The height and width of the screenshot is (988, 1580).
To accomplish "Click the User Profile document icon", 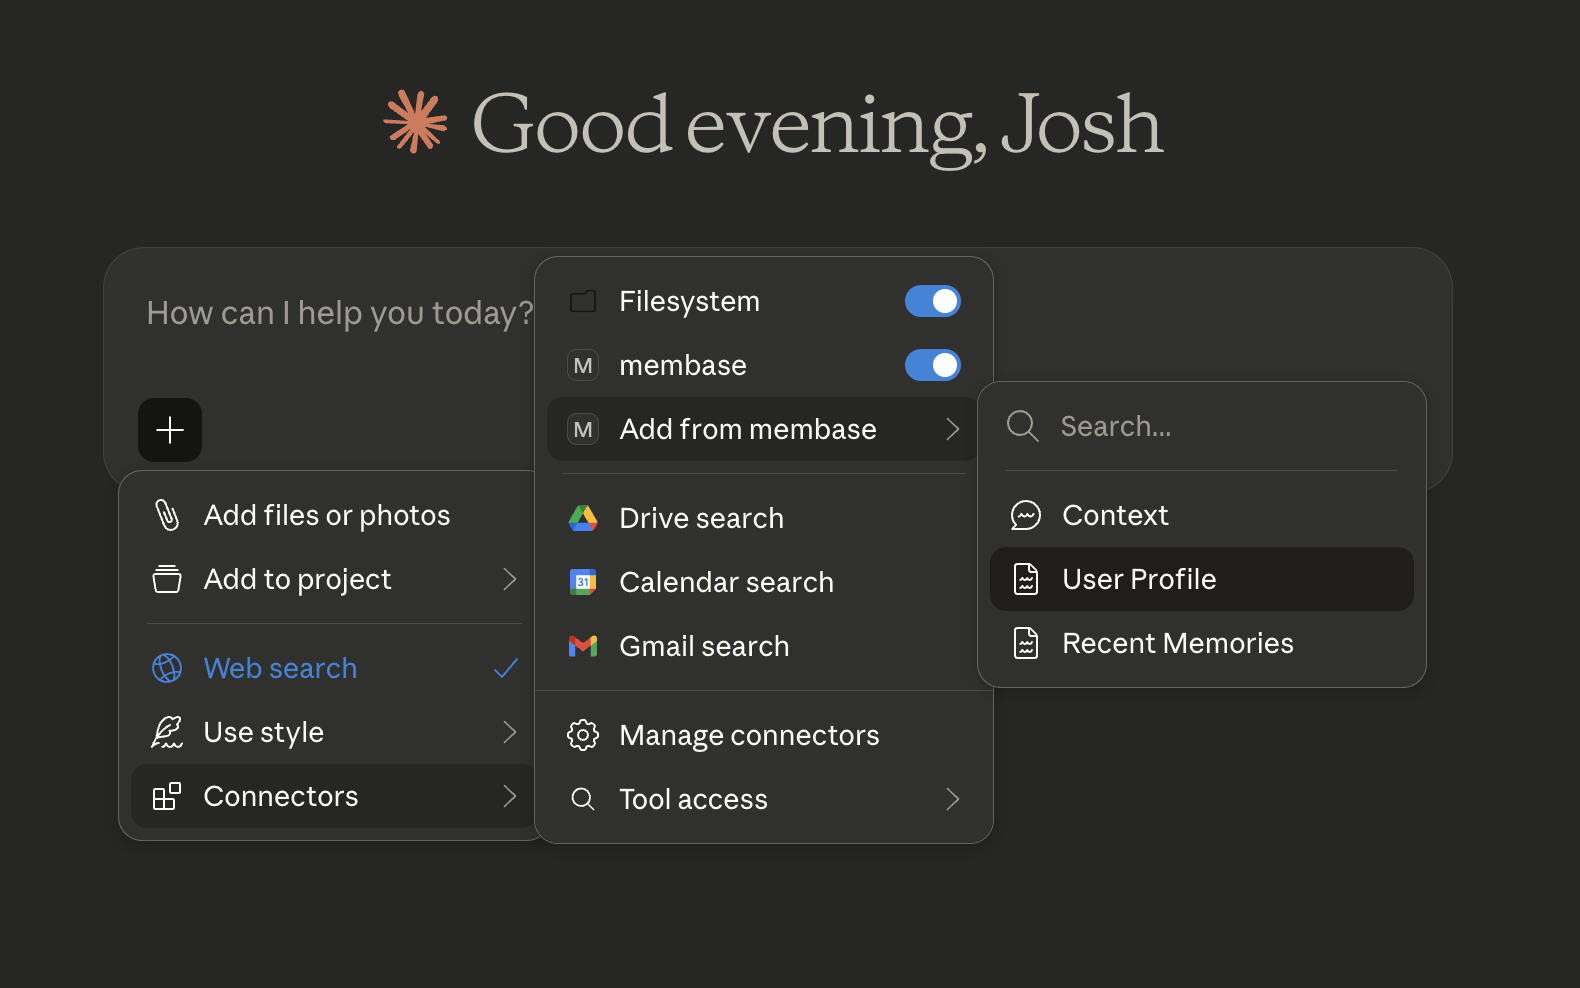I will [x=1026, y=579].
